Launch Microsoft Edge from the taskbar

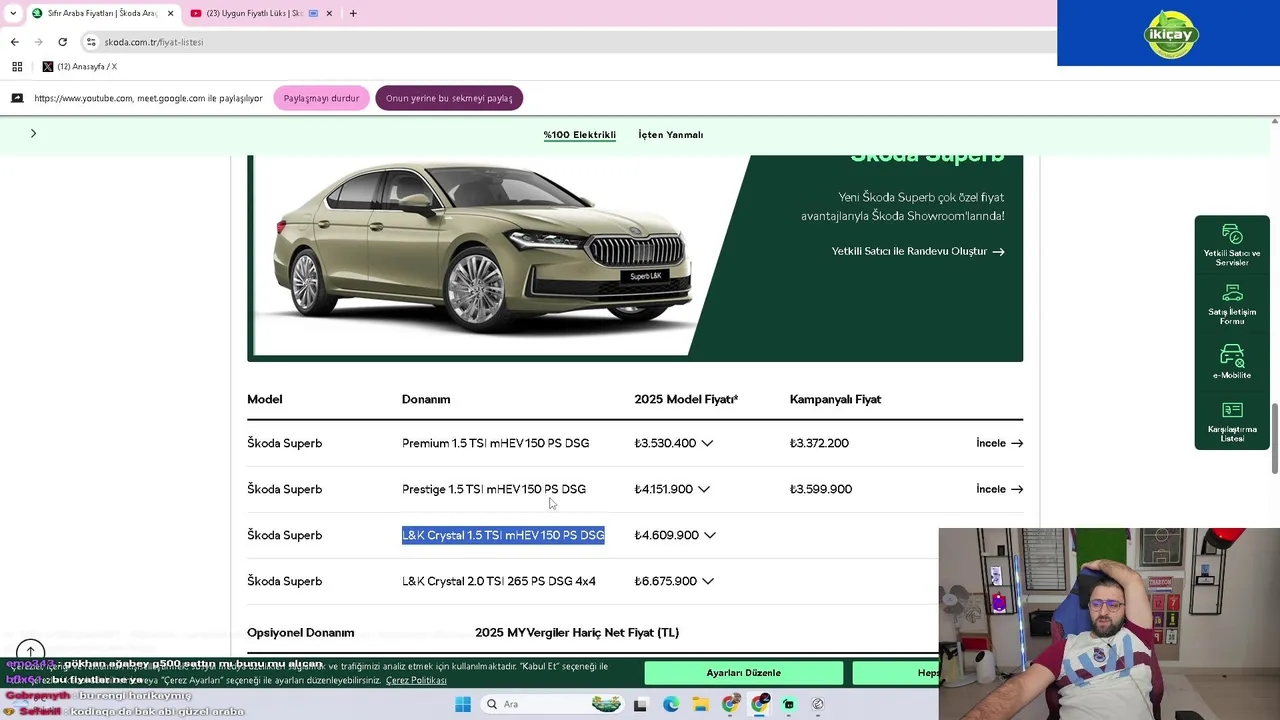(670, 704)
